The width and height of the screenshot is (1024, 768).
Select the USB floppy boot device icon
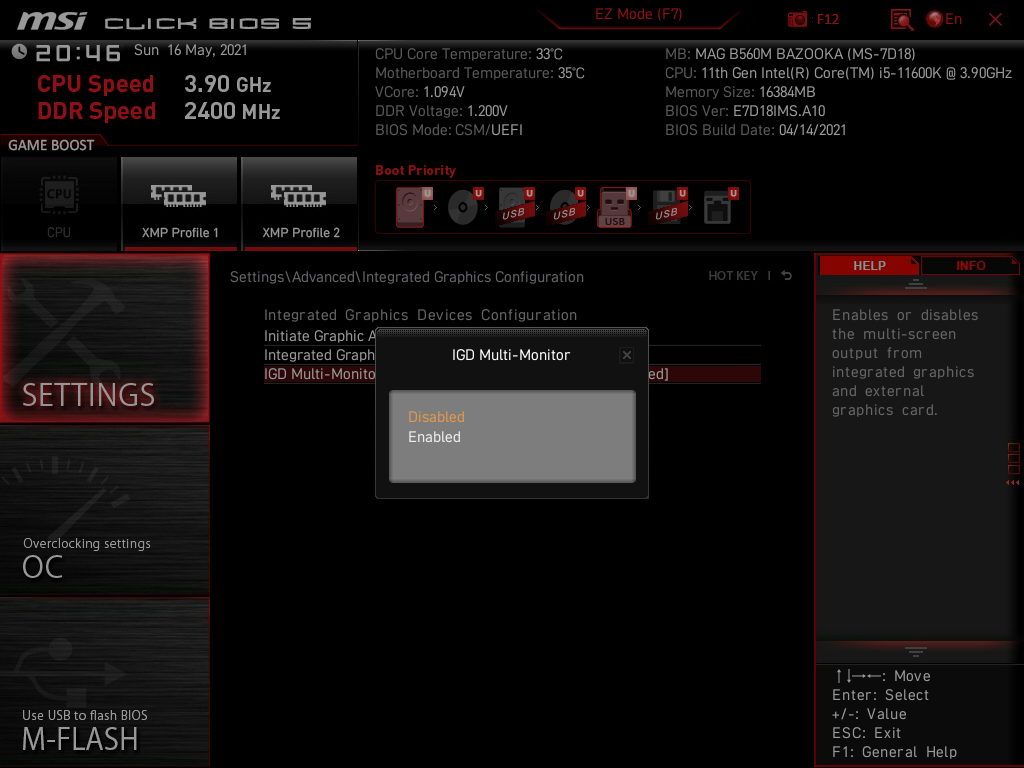coord(668,207)
